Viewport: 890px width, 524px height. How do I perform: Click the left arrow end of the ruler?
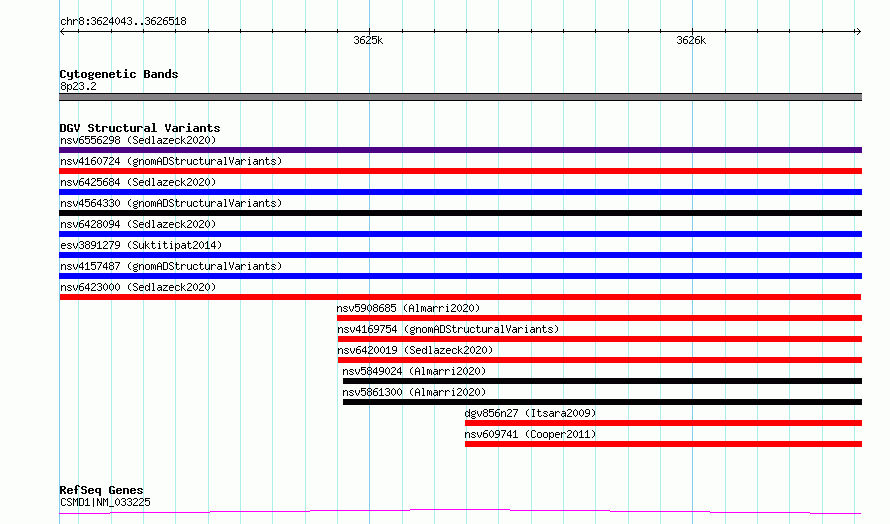[x=62, y=32]
